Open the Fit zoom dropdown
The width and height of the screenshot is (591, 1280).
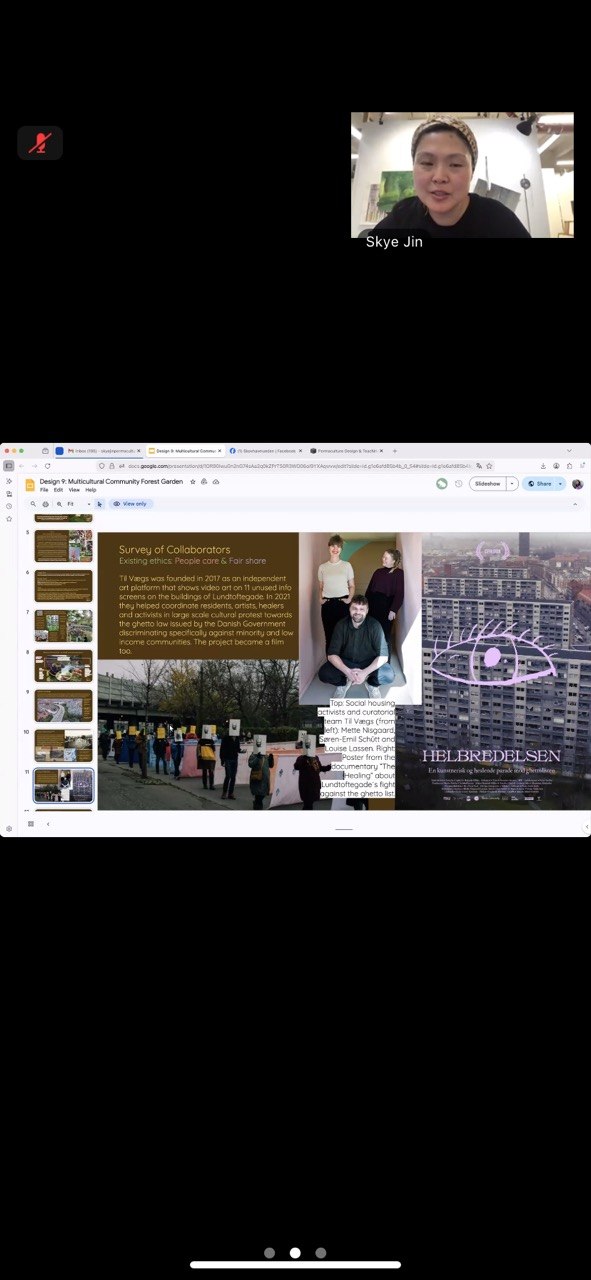pos(78,504)
